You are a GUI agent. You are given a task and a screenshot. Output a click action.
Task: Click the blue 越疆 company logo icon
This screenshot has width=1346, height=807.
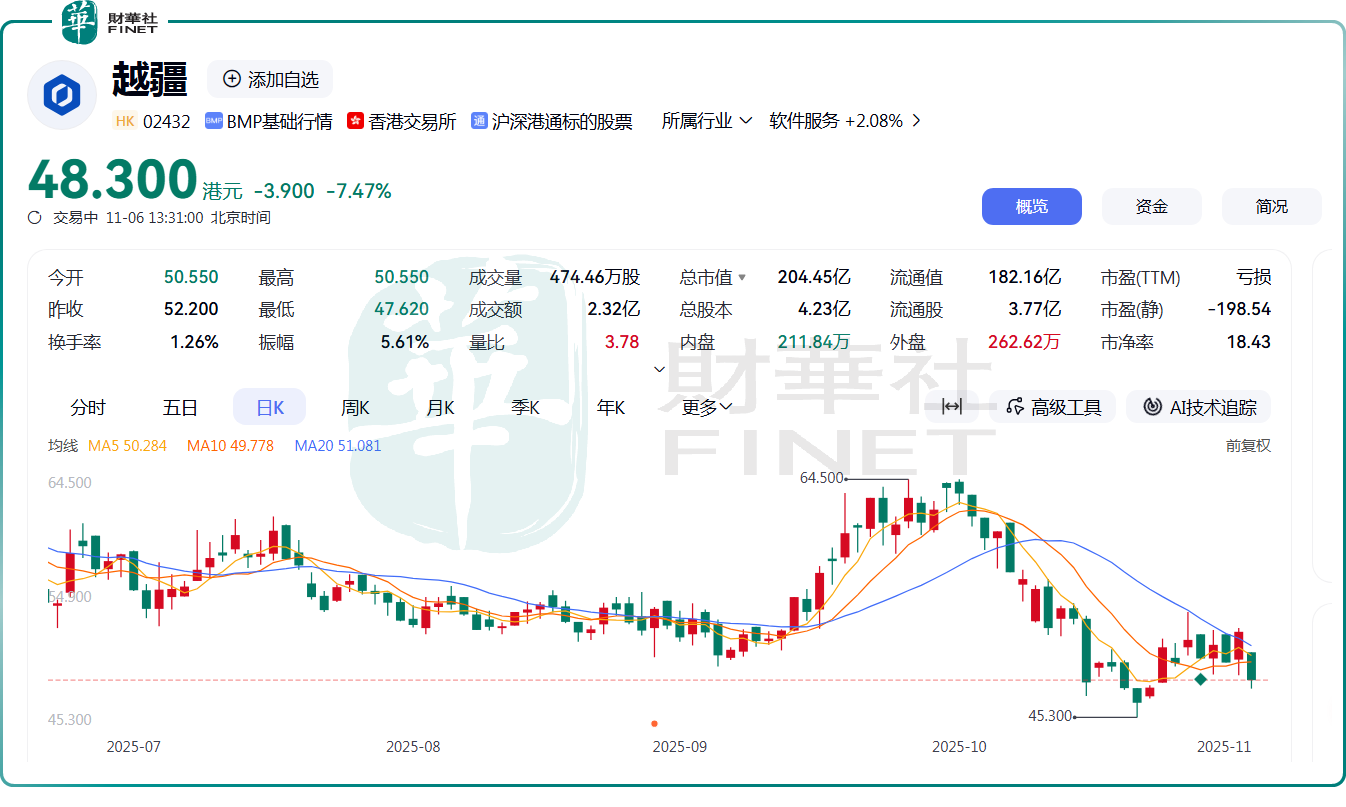[x=61, y=95]
